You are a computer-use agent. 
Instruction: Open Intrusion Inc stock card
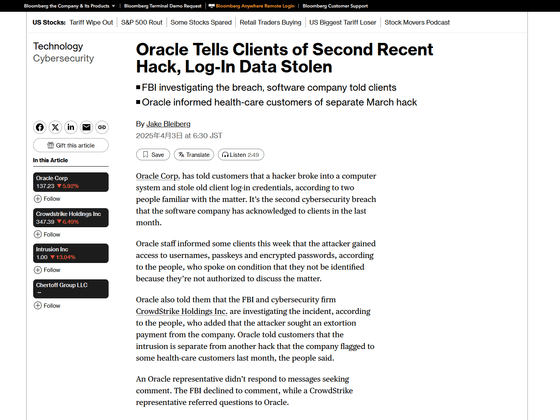click(x=71, y=253)
